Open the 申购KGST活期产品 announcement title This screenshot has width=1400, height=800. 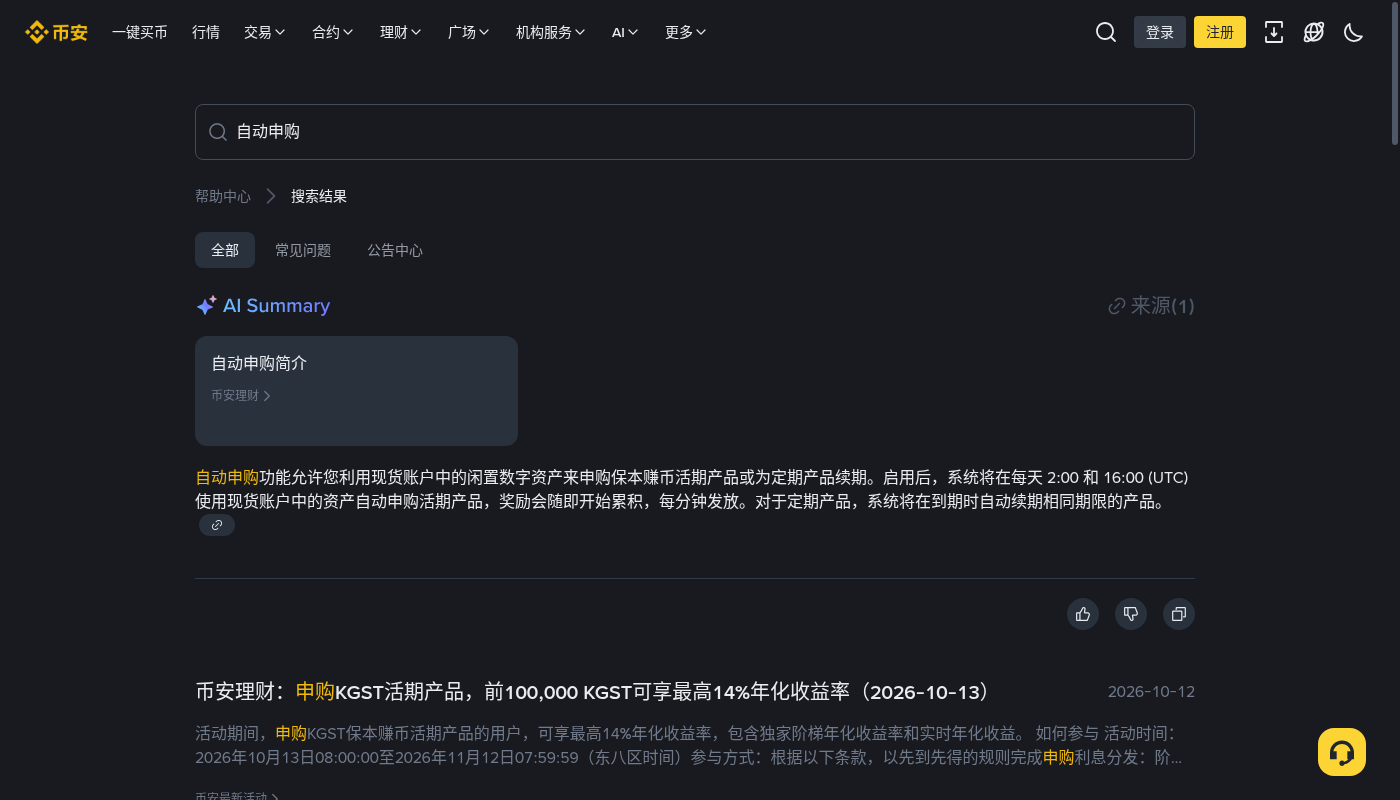coord(593,692)
